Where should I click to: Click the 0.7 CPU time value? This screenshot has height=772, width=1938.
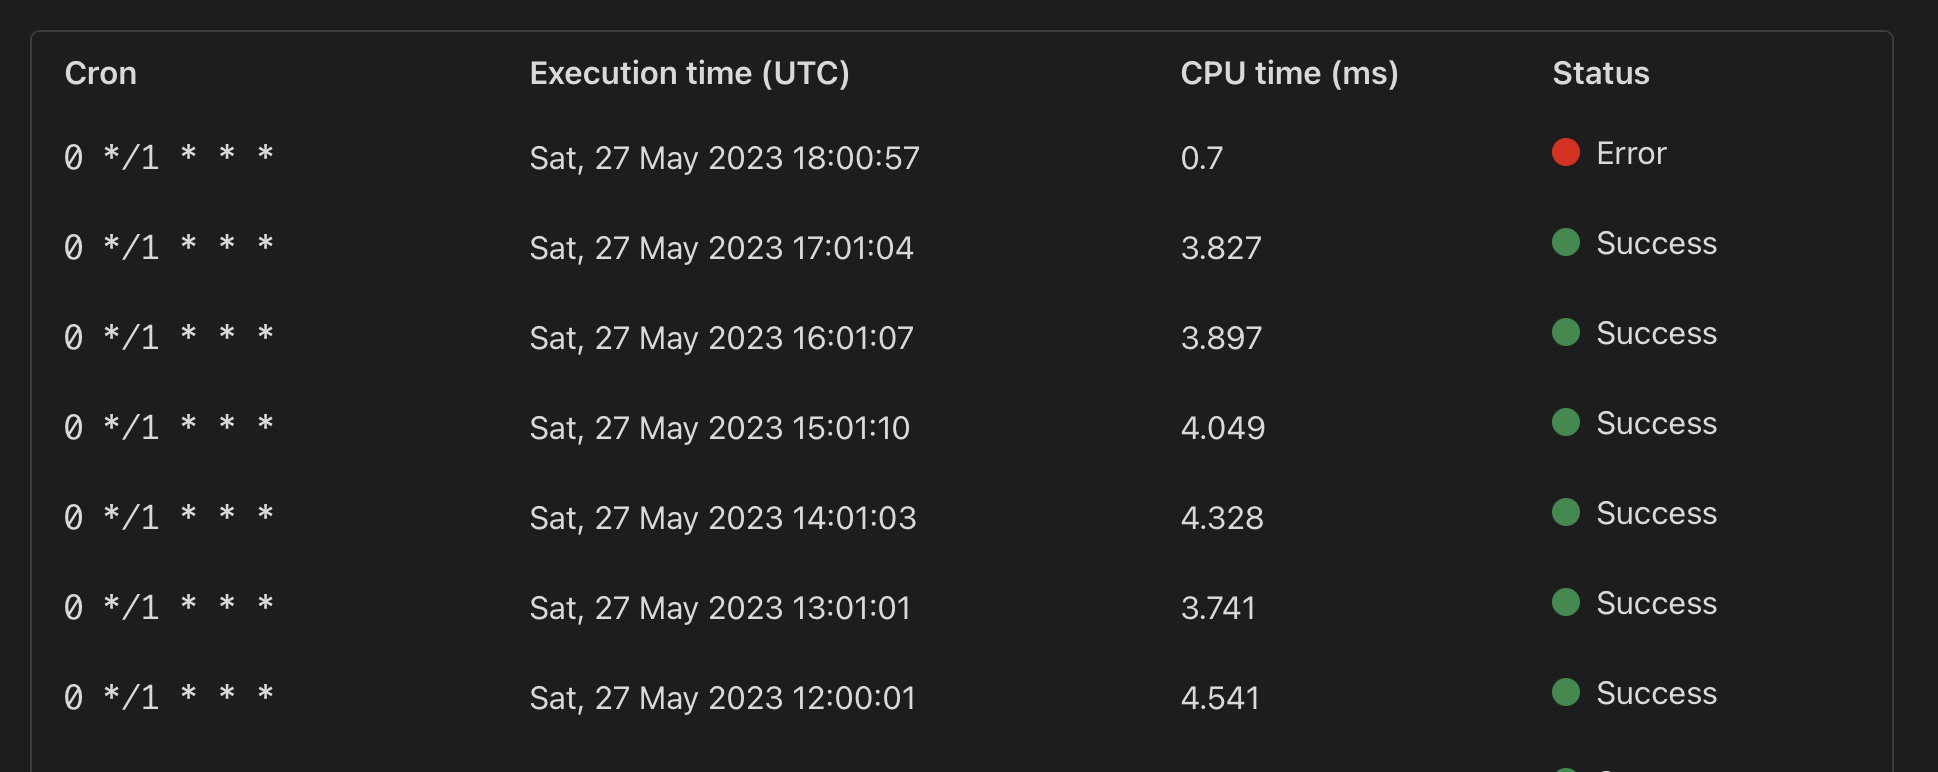click(1202, 157)
